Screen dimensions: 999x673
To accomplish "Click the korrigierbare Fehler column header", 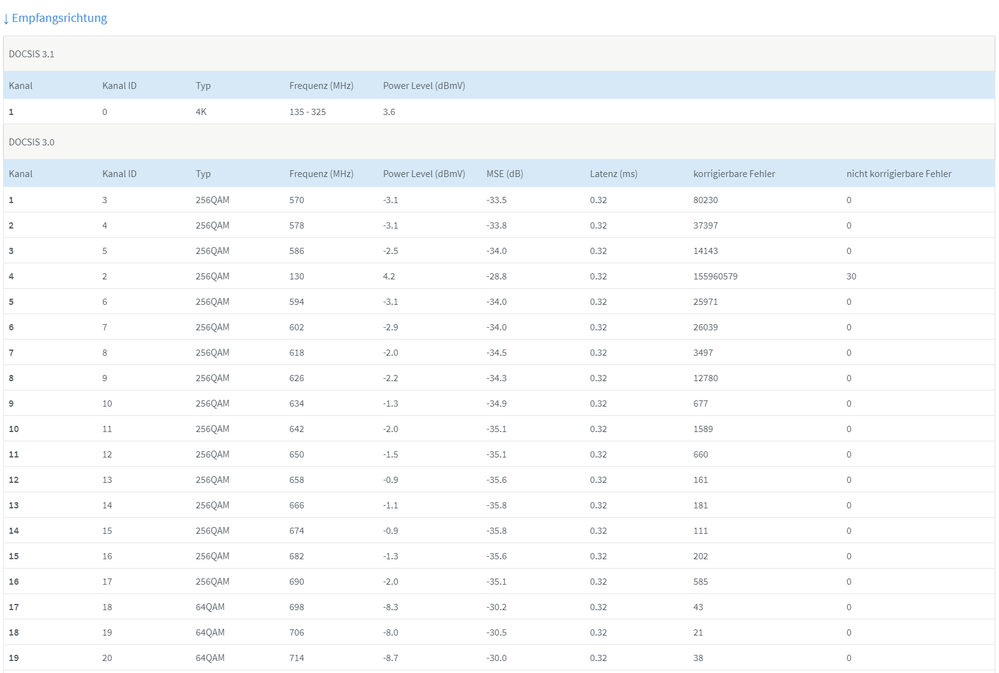I will [x=734, y=173].
